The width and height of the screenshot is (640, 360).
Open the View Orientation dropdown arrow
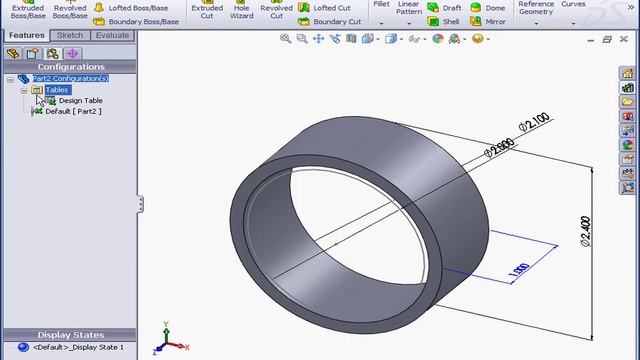(x=378, y=40)
